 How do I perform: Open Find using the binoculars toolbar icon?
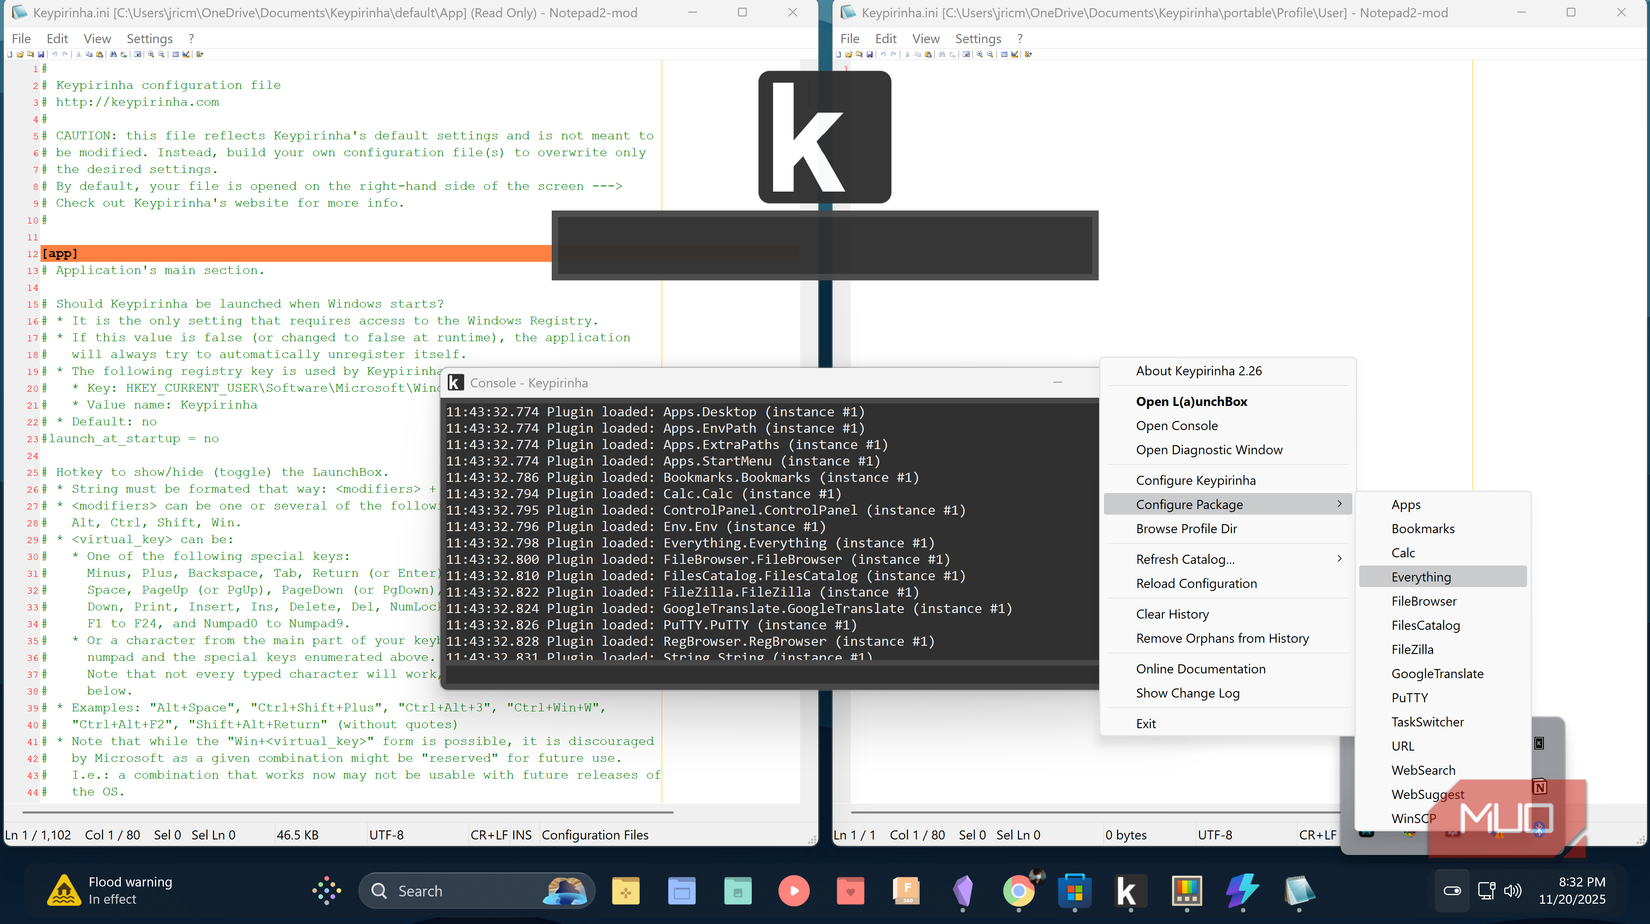tap(113, 55)
